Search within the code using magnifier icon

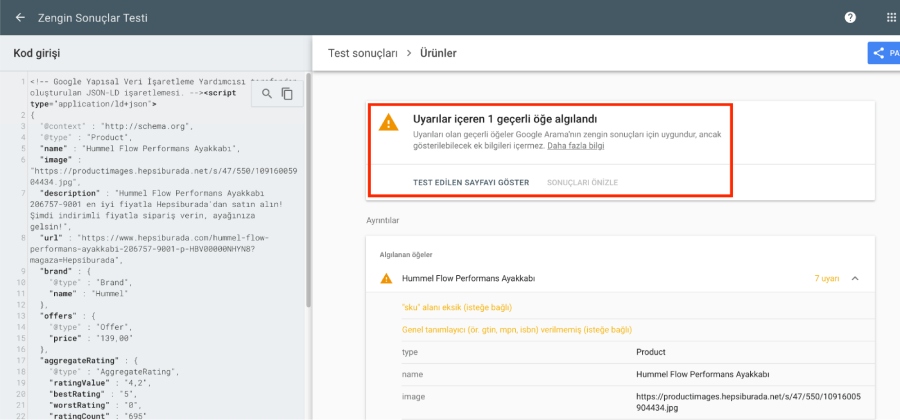click(x=267, y=94)
